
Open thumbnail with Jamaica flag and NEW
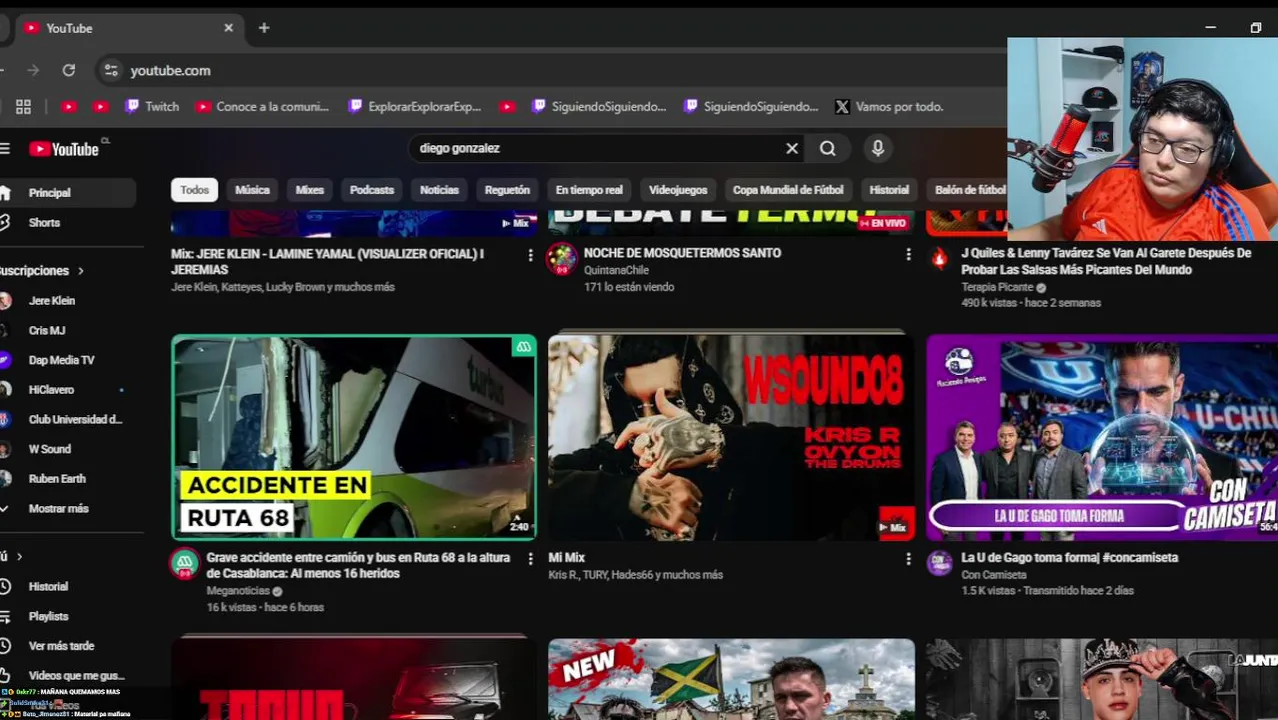tap(731, 680)
